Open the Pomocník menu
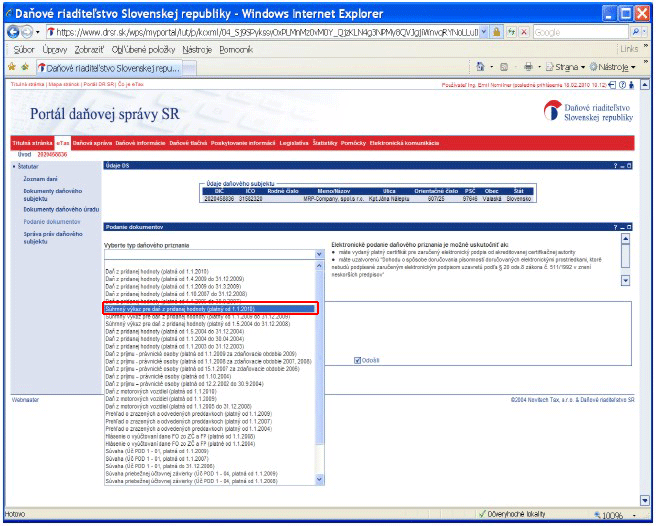Image resolution: width=656 pixels, height=526 pixels. coord(236,50)
